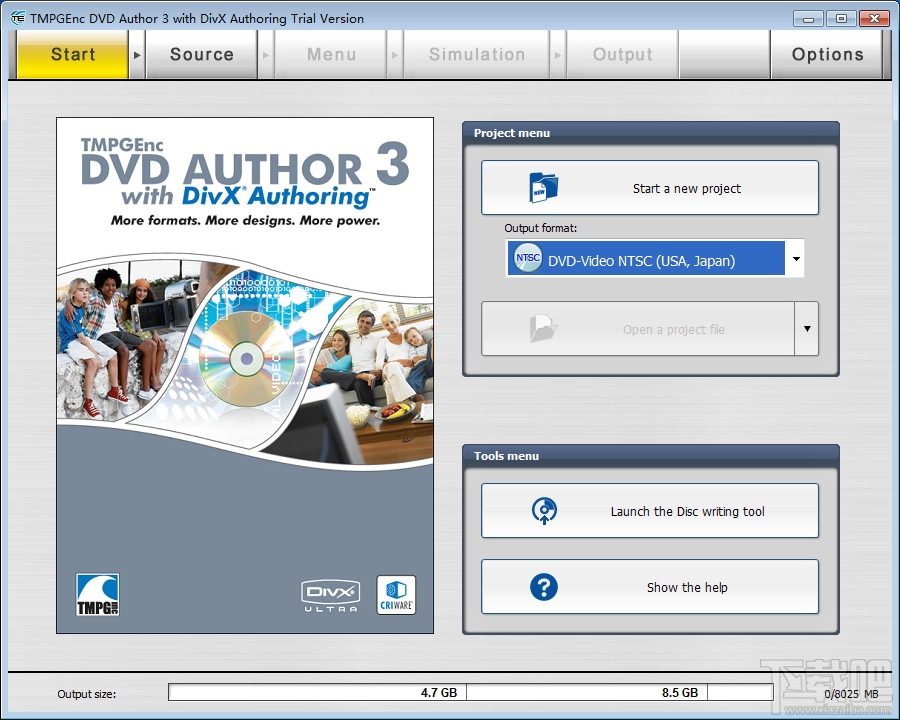The height and width of the screenshot is (720, 900).
Task: Click the DVD Author 3 cover image
Action: click(245, 376)
